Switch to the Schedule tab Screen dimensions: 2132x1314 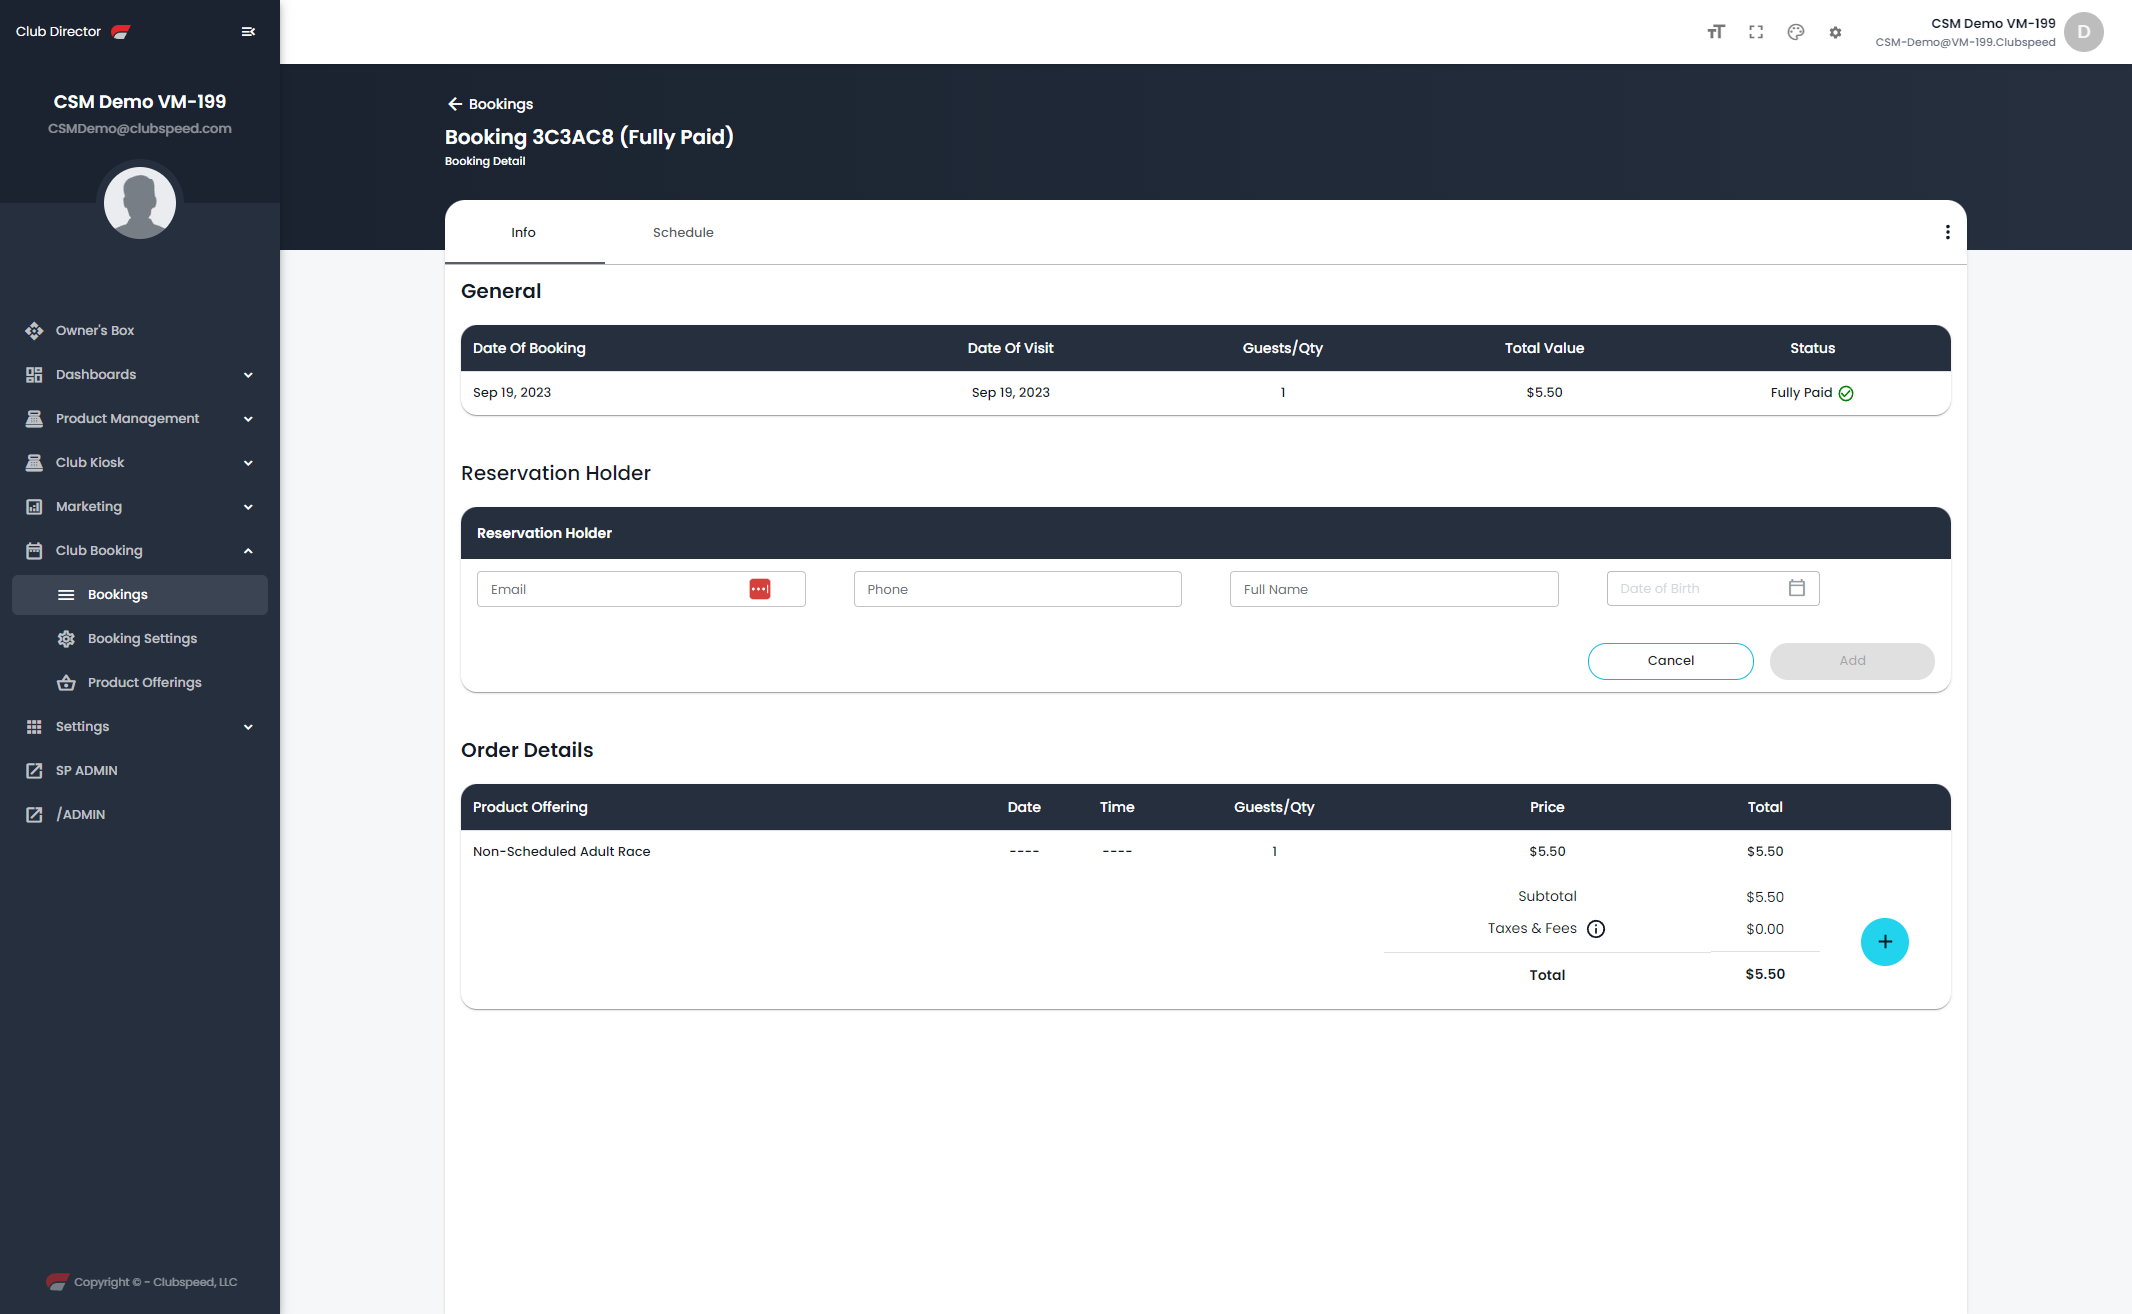[x=683, y=232]
